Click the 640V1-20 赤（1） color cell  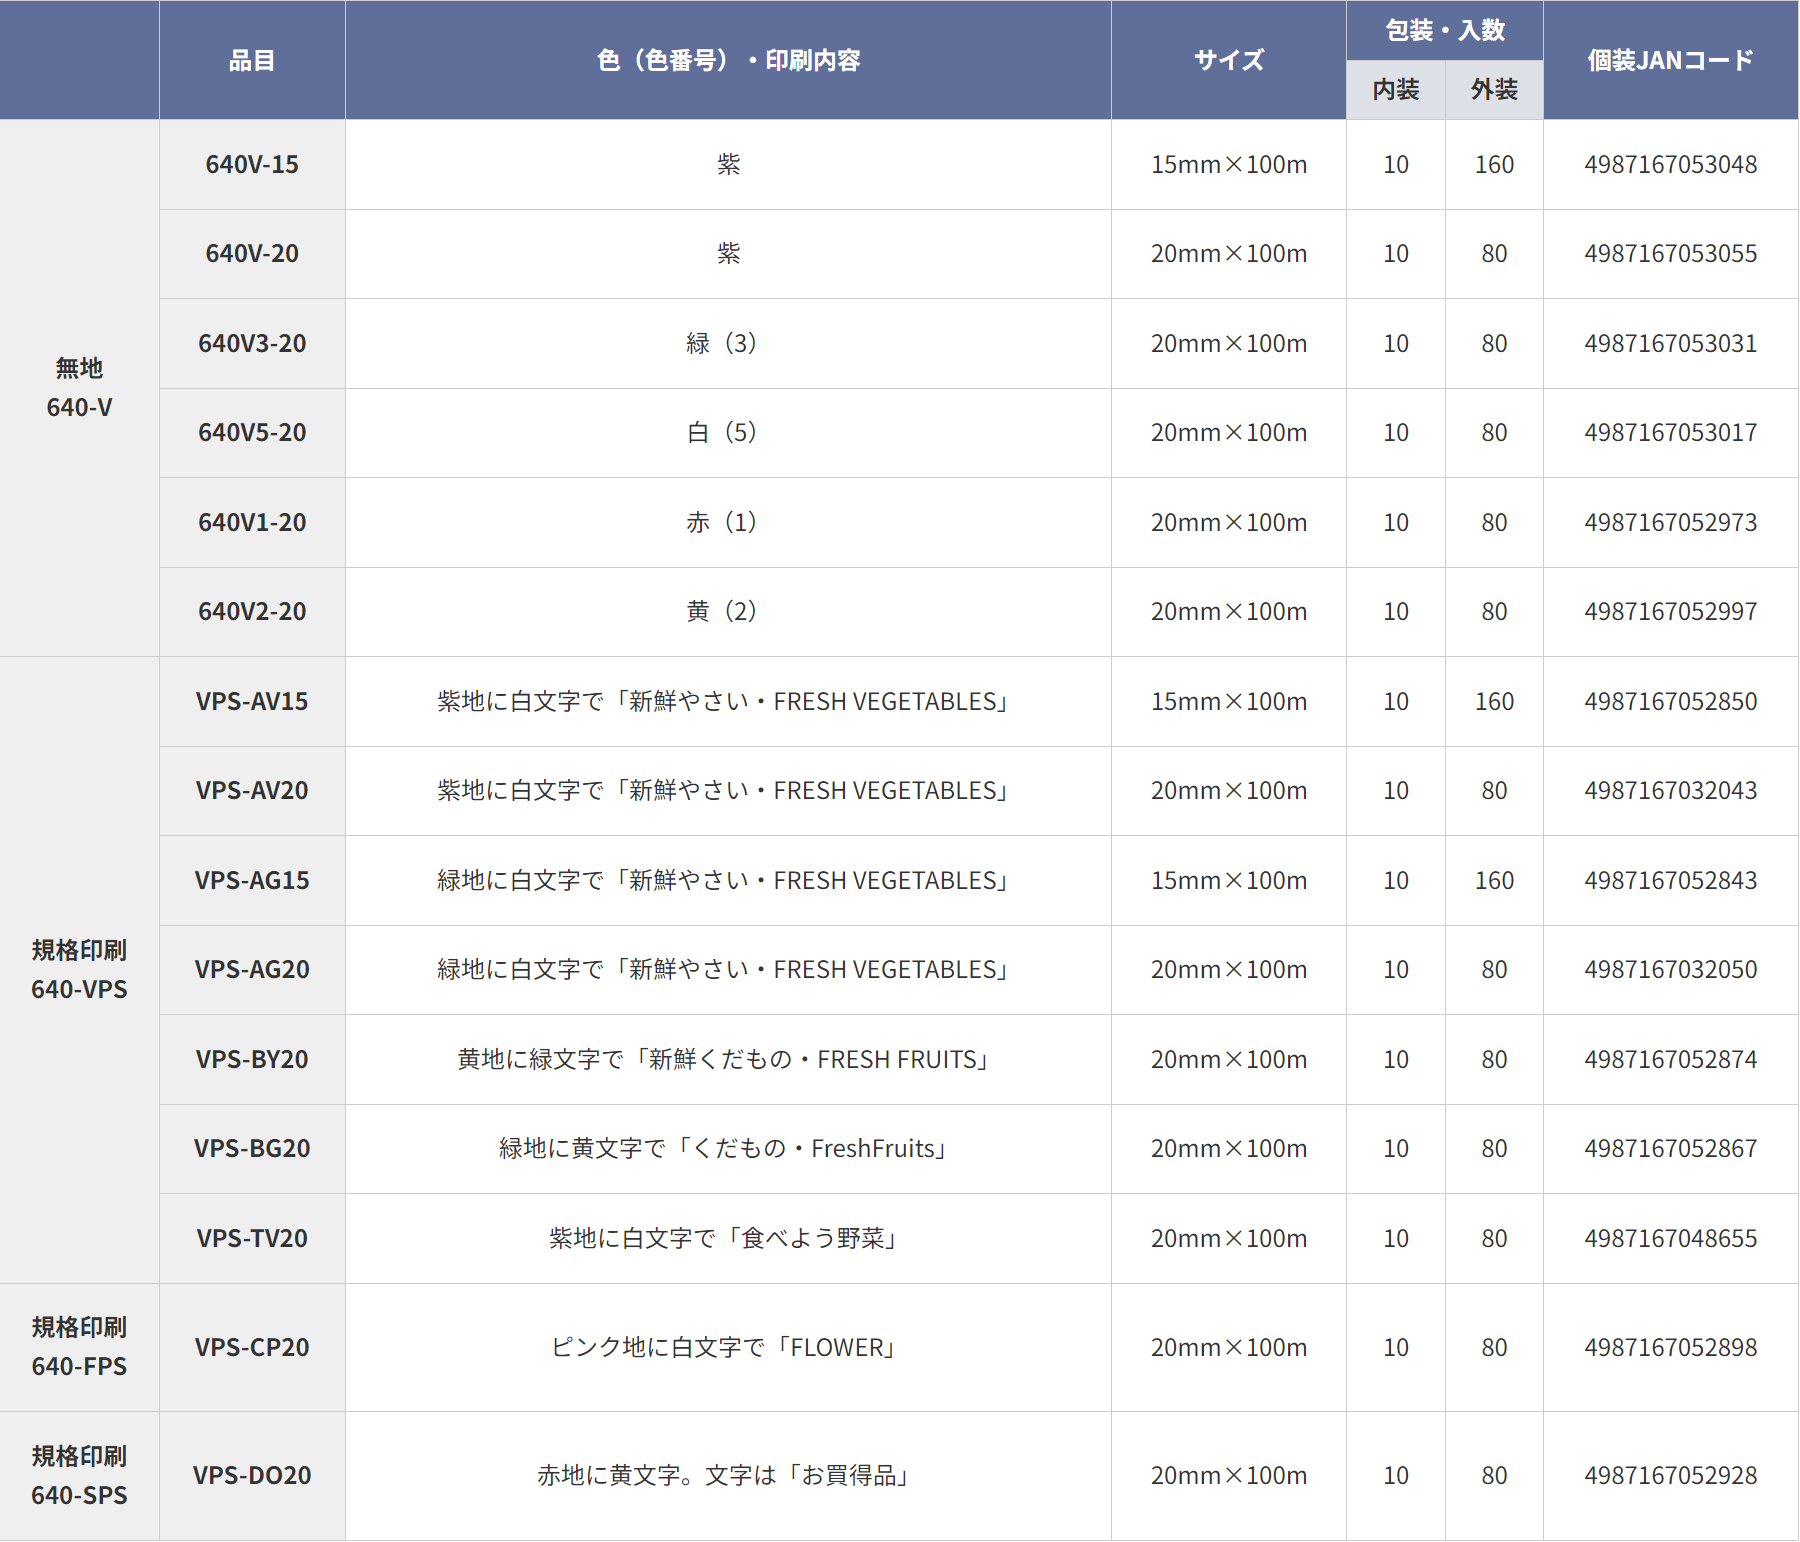point(728,523)
